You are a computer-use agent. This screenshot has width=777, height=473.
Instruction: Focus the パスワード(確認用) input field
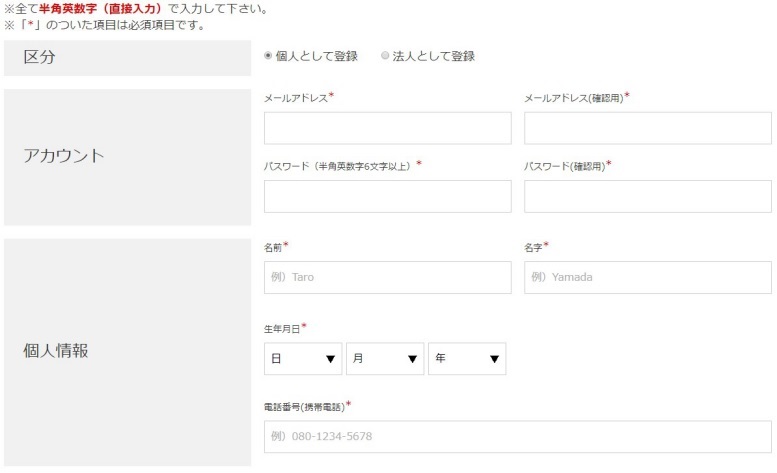648,197
